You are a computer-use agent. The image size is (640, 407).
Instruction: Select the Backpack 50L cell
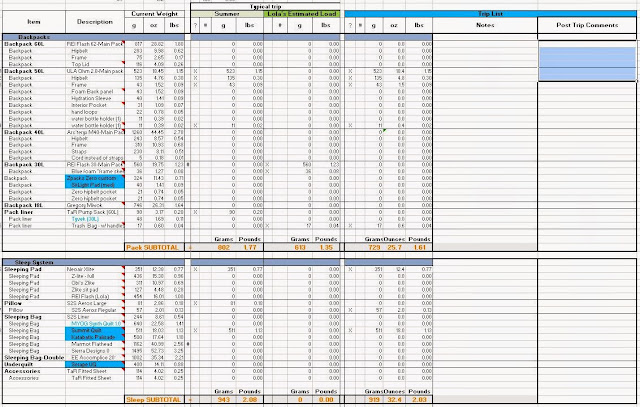tap(34, 71)
